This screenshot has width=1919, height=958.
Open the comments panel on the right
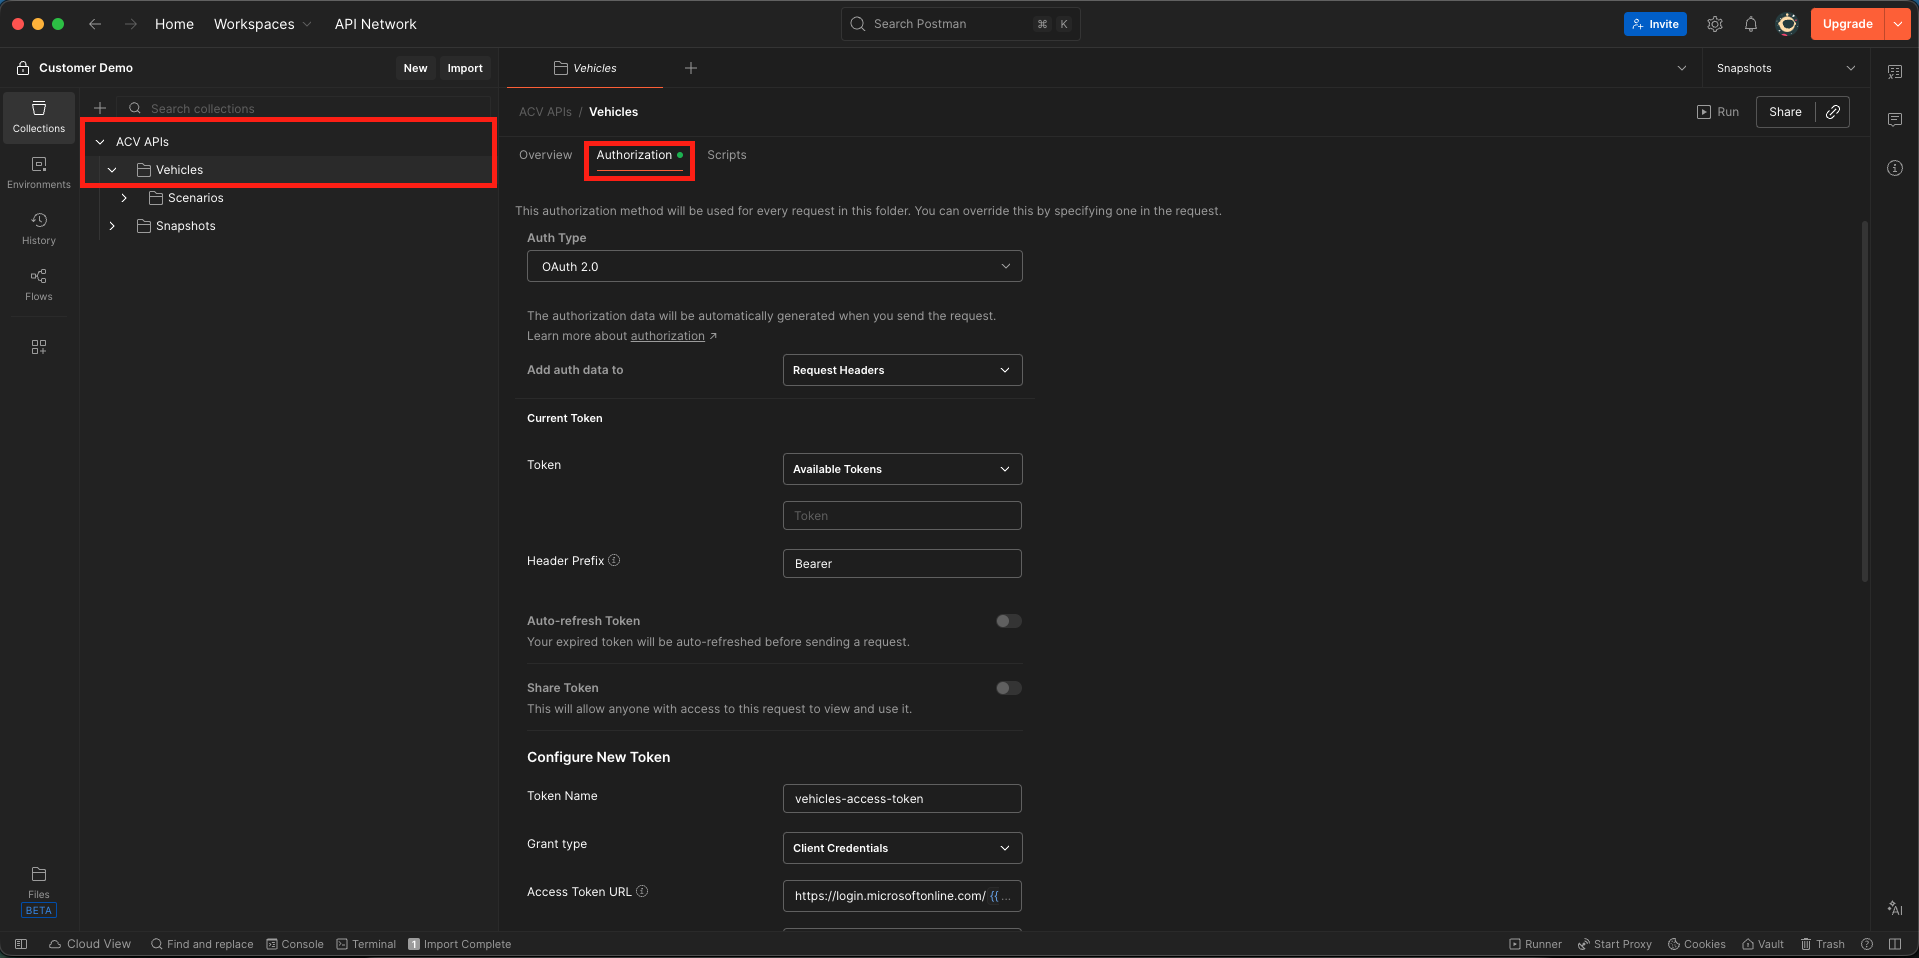pos(1894,119)
